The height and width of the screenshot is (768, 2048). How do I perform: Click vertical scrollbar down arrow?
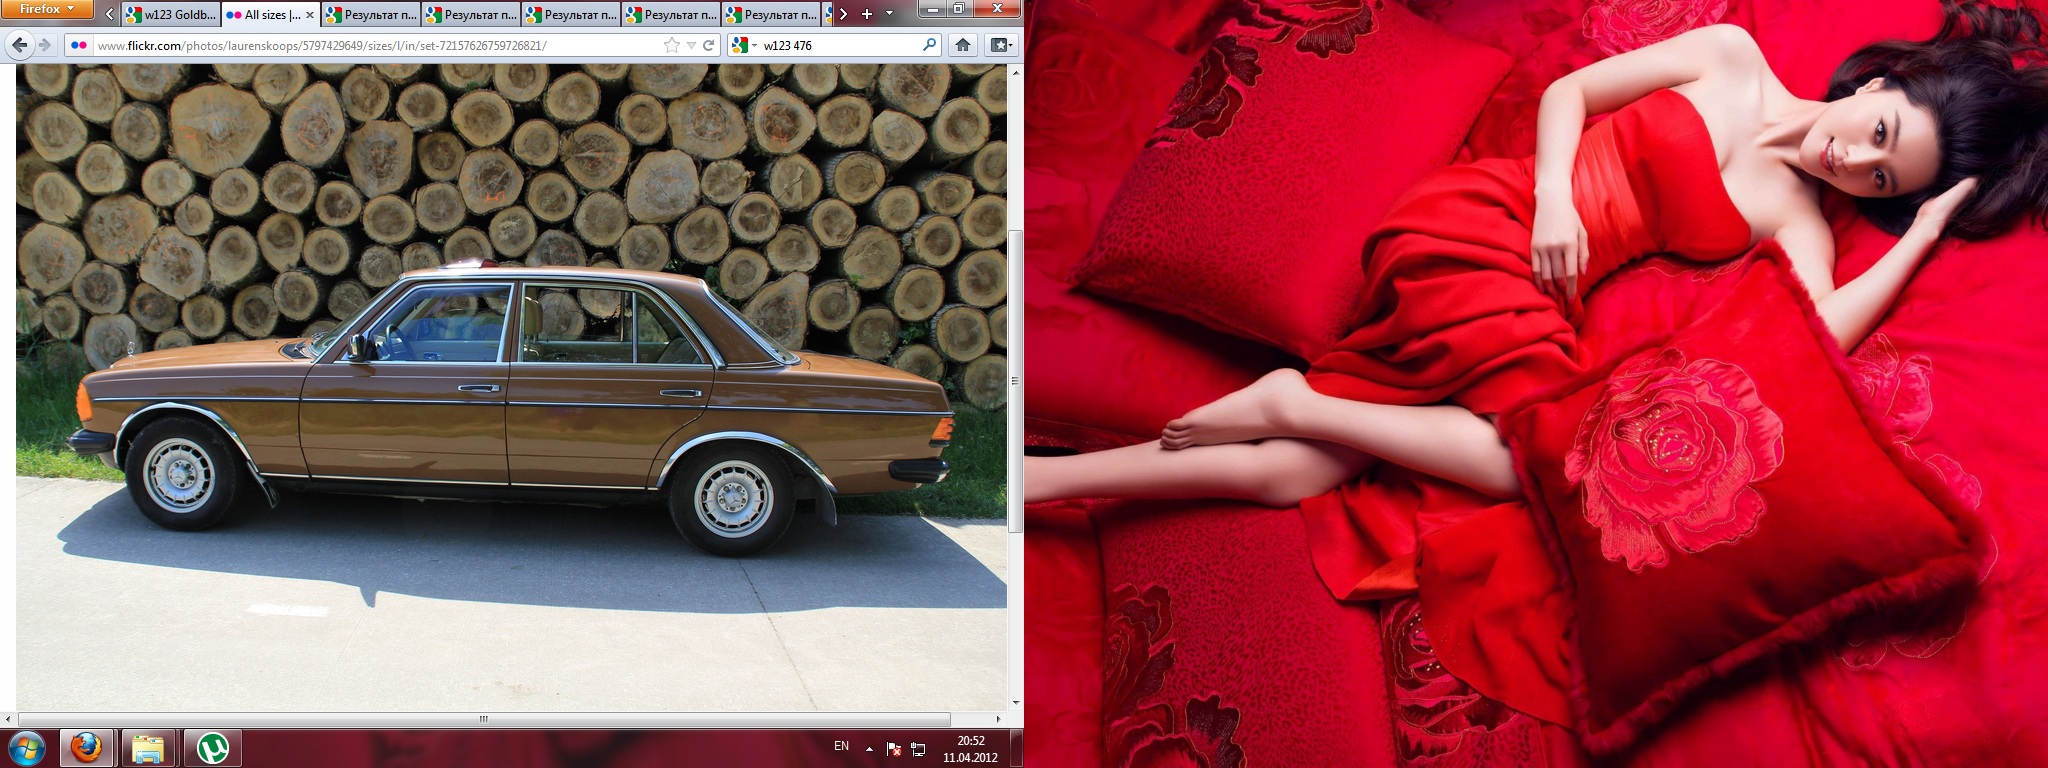tap(1016, 704)
